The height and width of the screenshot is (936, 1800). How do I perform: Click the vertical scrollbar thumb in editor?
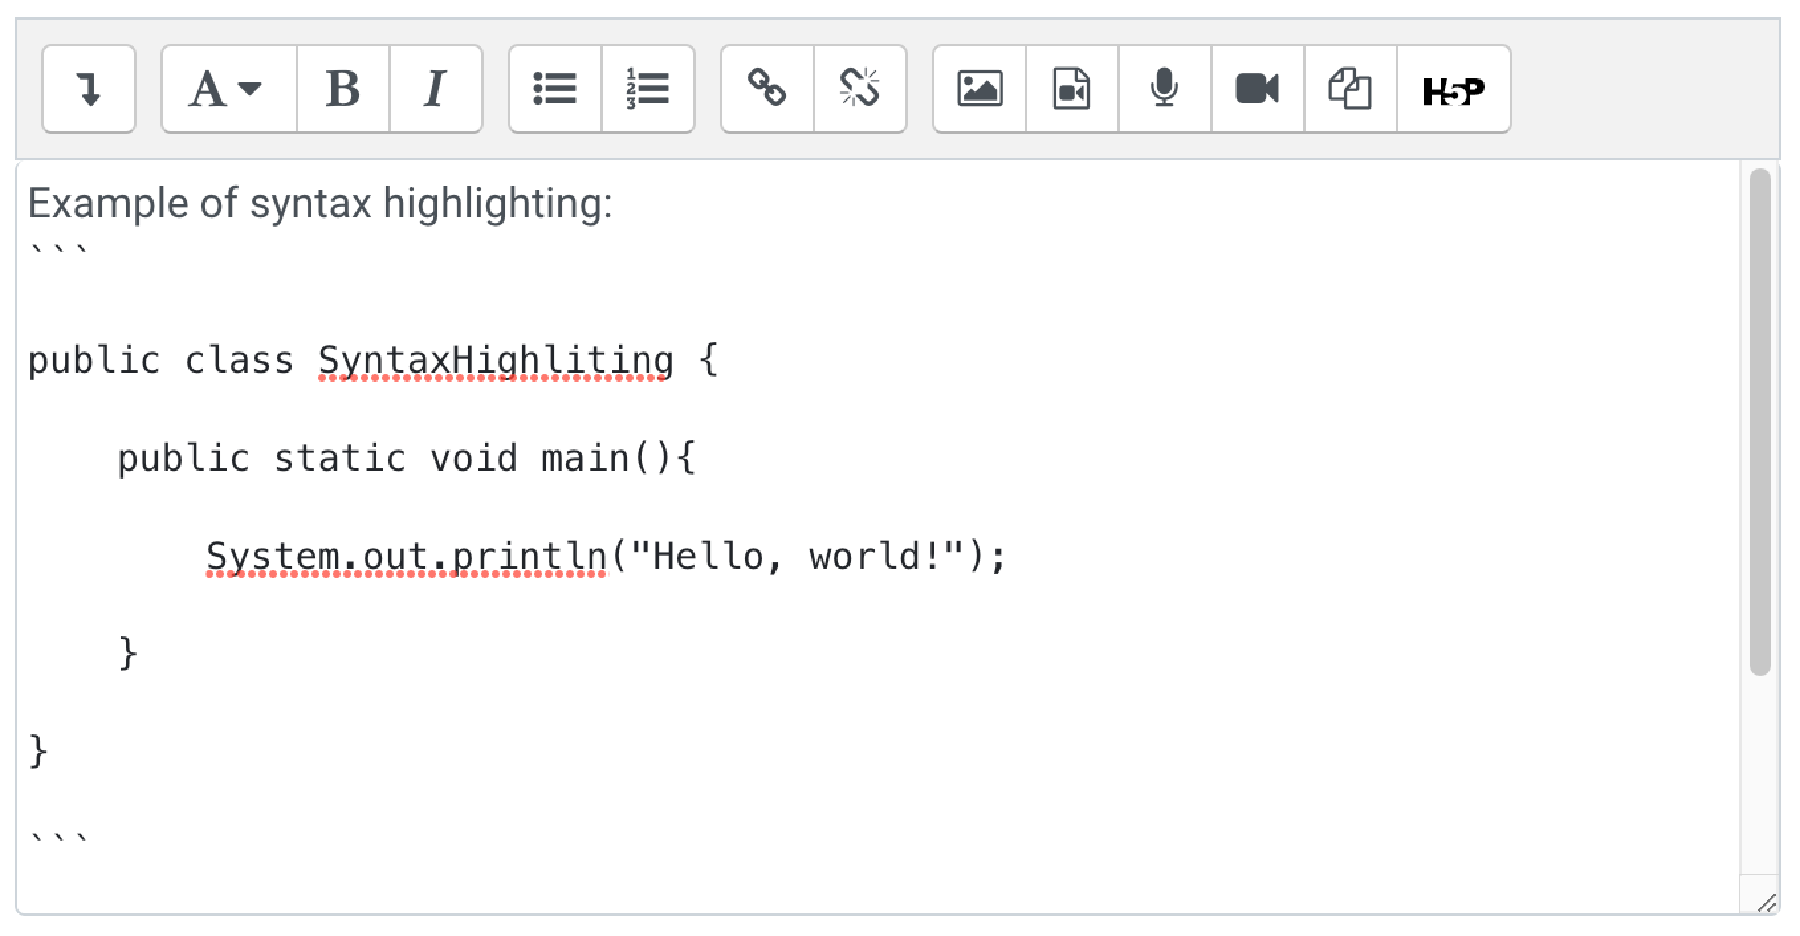[x=1760, y=422]
